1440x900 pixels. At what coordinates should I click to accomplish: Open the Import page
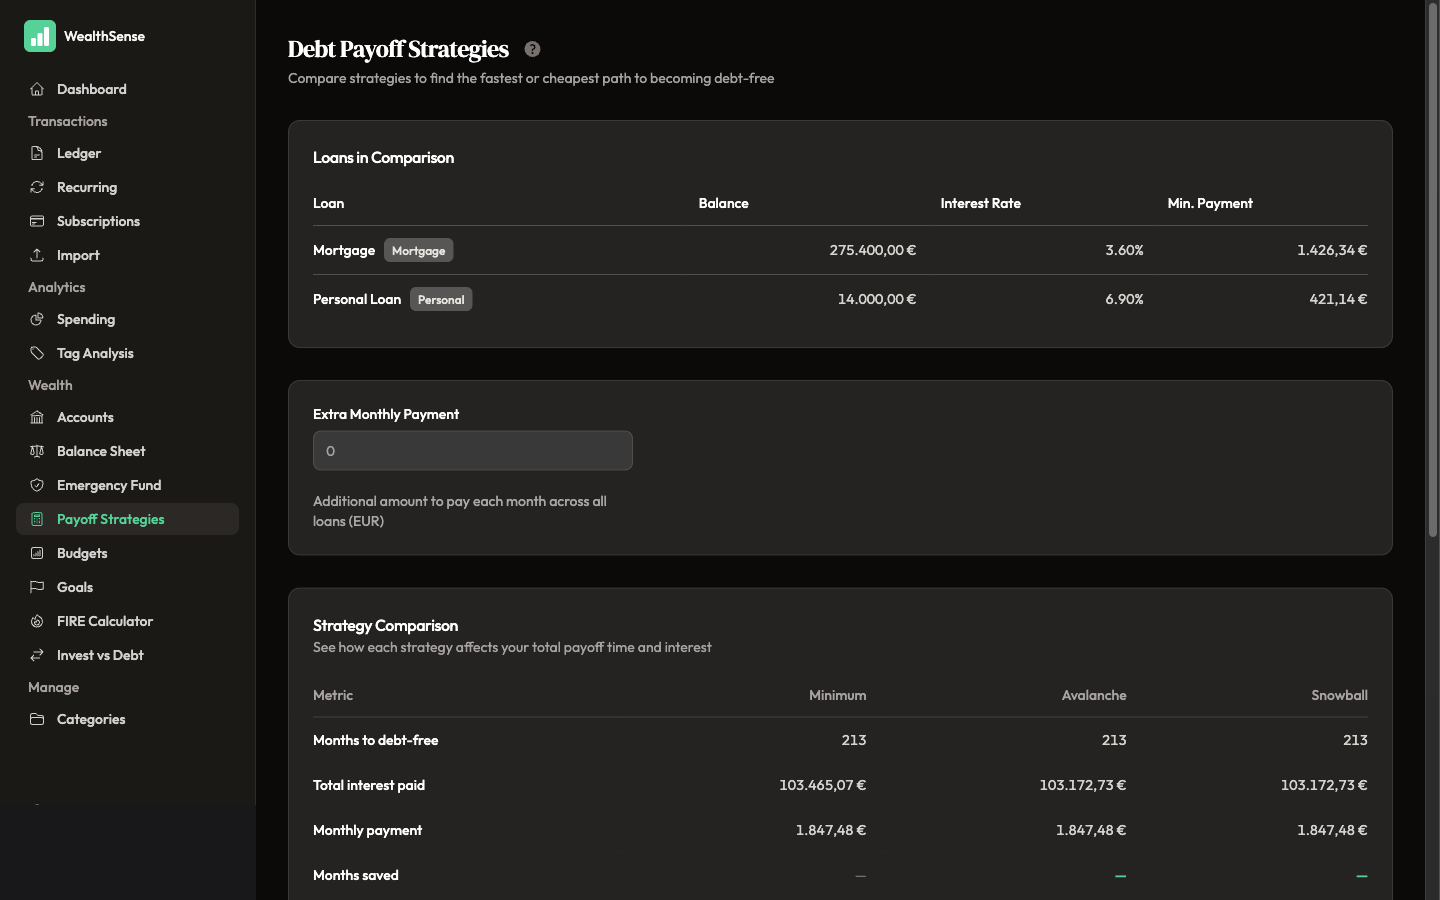(x=127, y=255)
